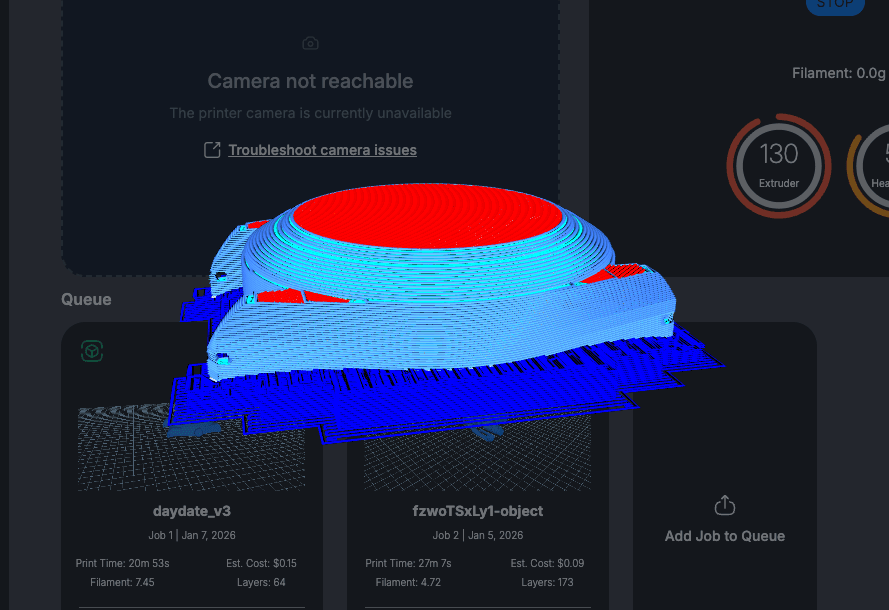Screen dimensions: 889x610
Task: Click the green cube icon on the daydate_v3 card
Action: click(92, 351)
